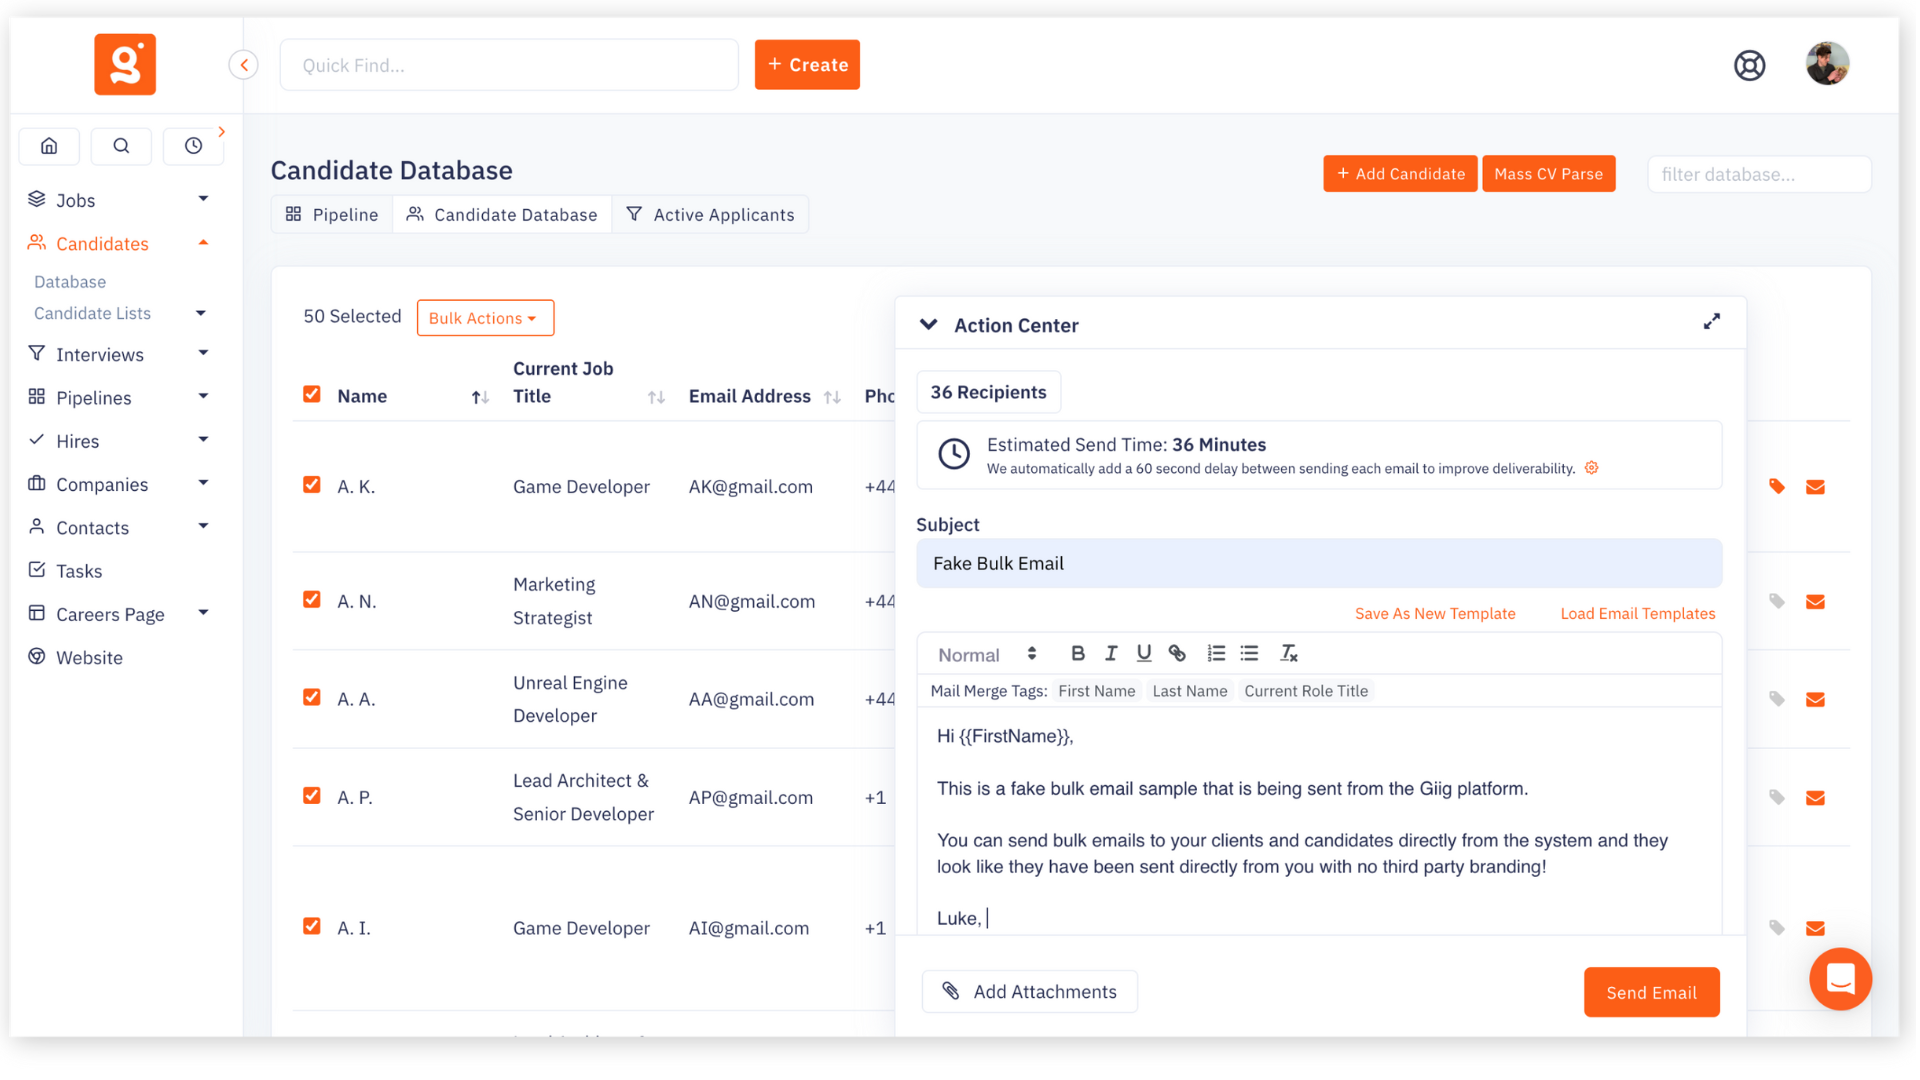
Task: Apply bold formatting in the email editor
Action: [x=1078, y=652]
